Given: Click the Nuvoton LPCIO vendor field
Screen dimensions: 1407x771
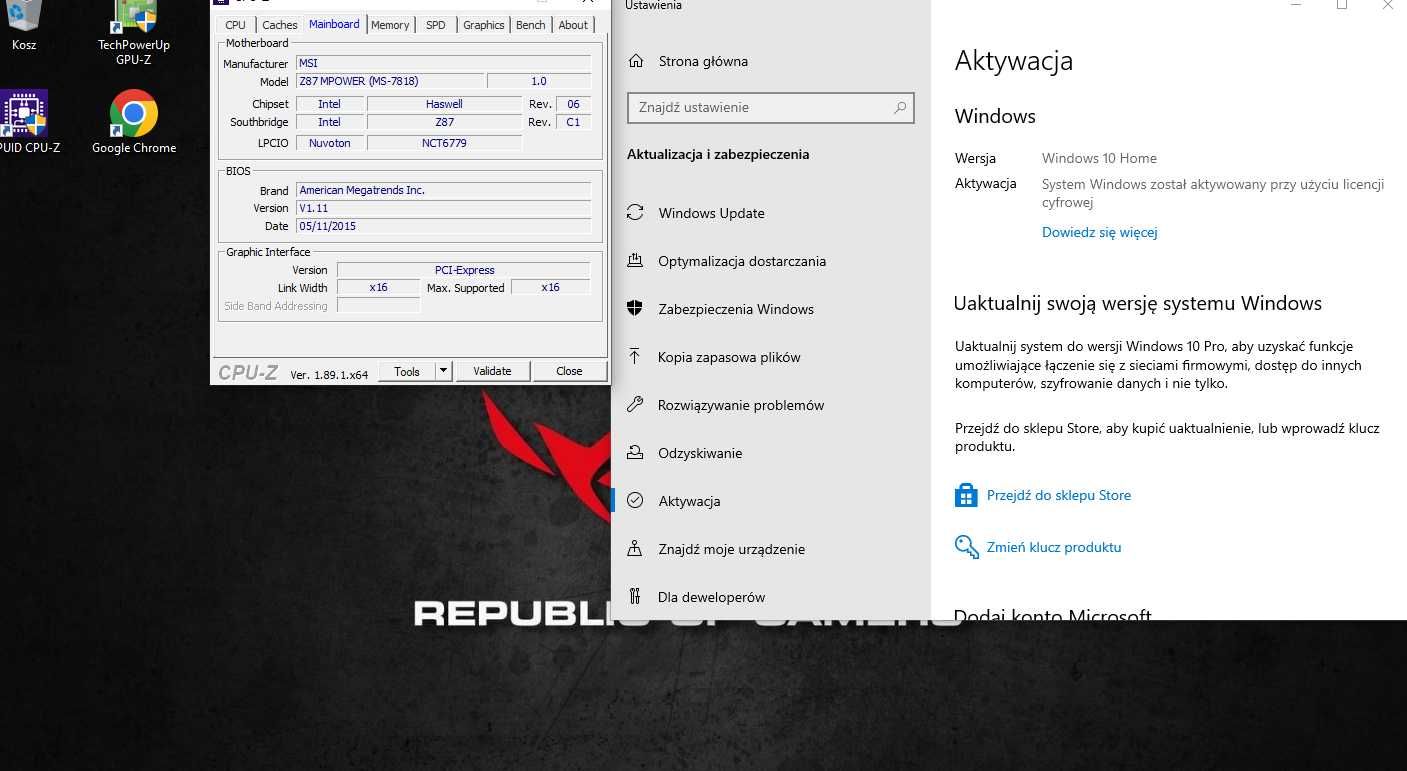Looking at the screenshot, I should [330, 143].
